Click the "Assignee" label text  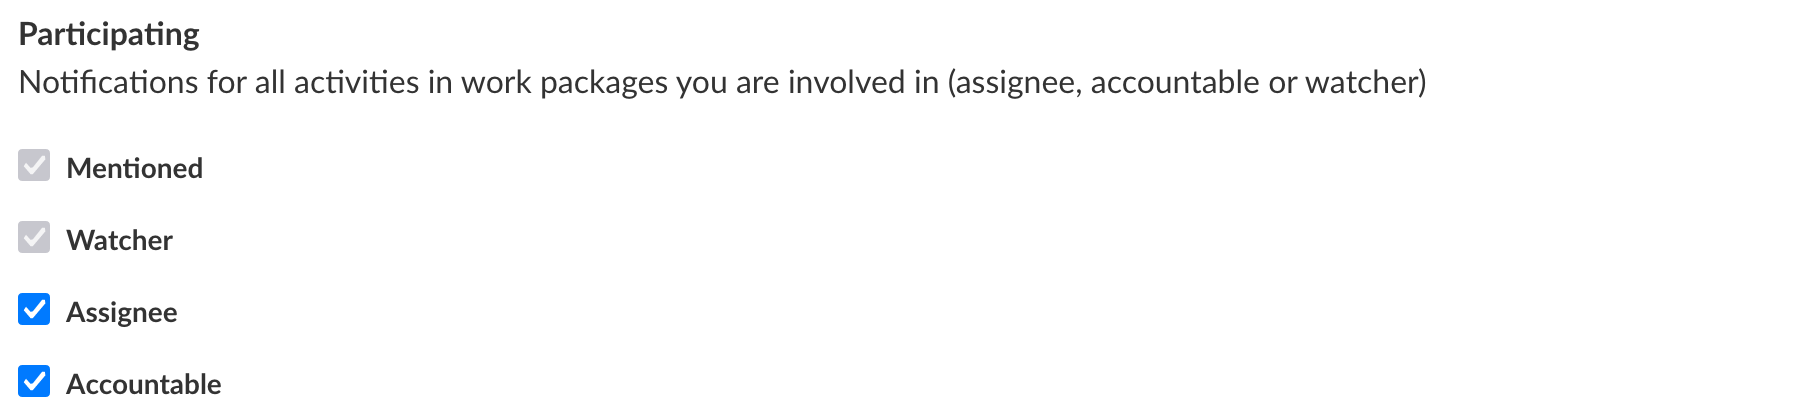pos(121,312)
